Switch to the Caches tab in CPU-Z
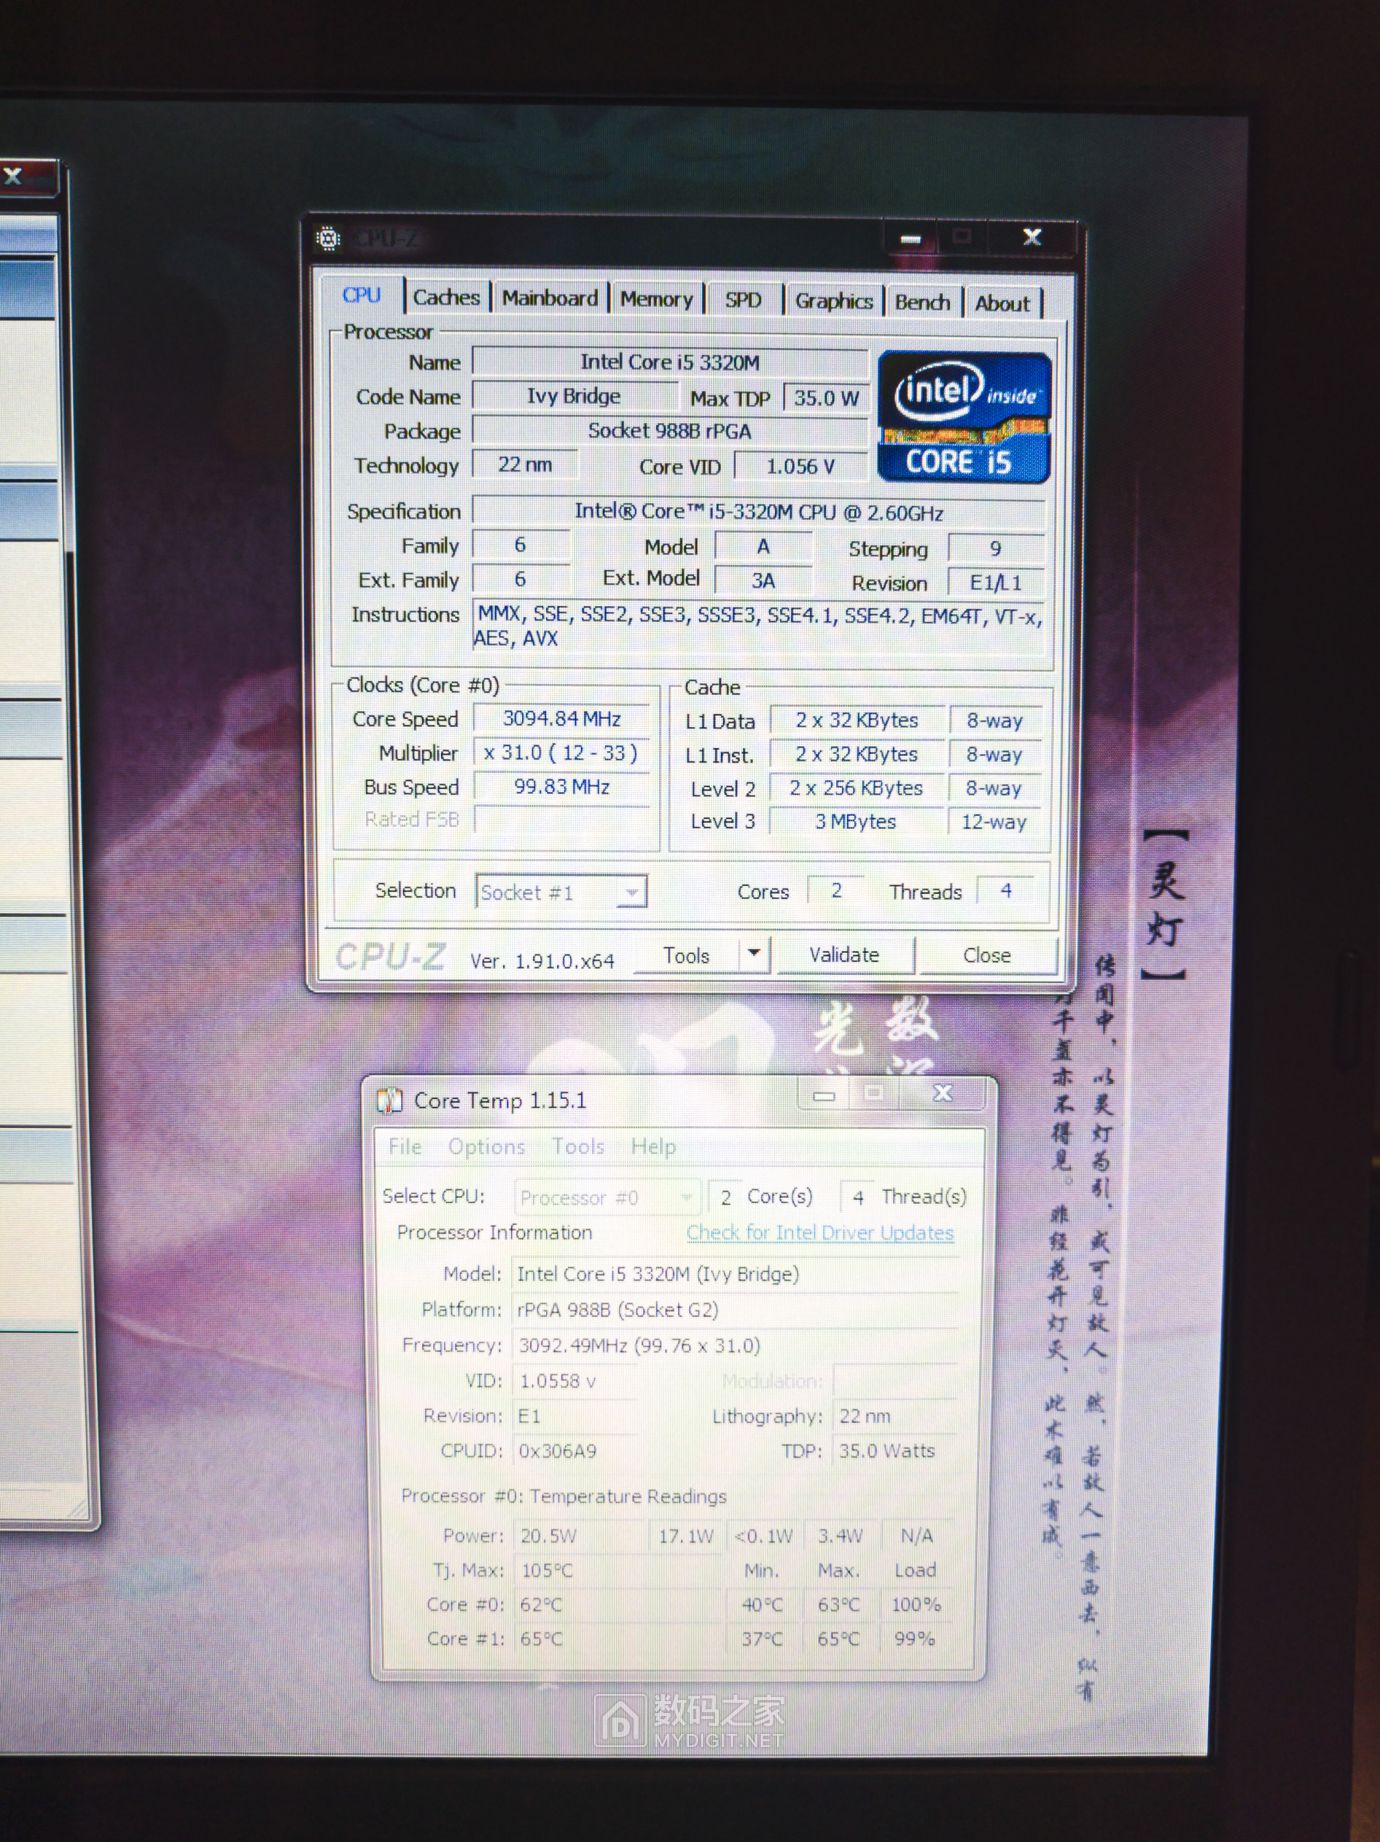This screenshot has height=1842, width=1380. (446, 297)
